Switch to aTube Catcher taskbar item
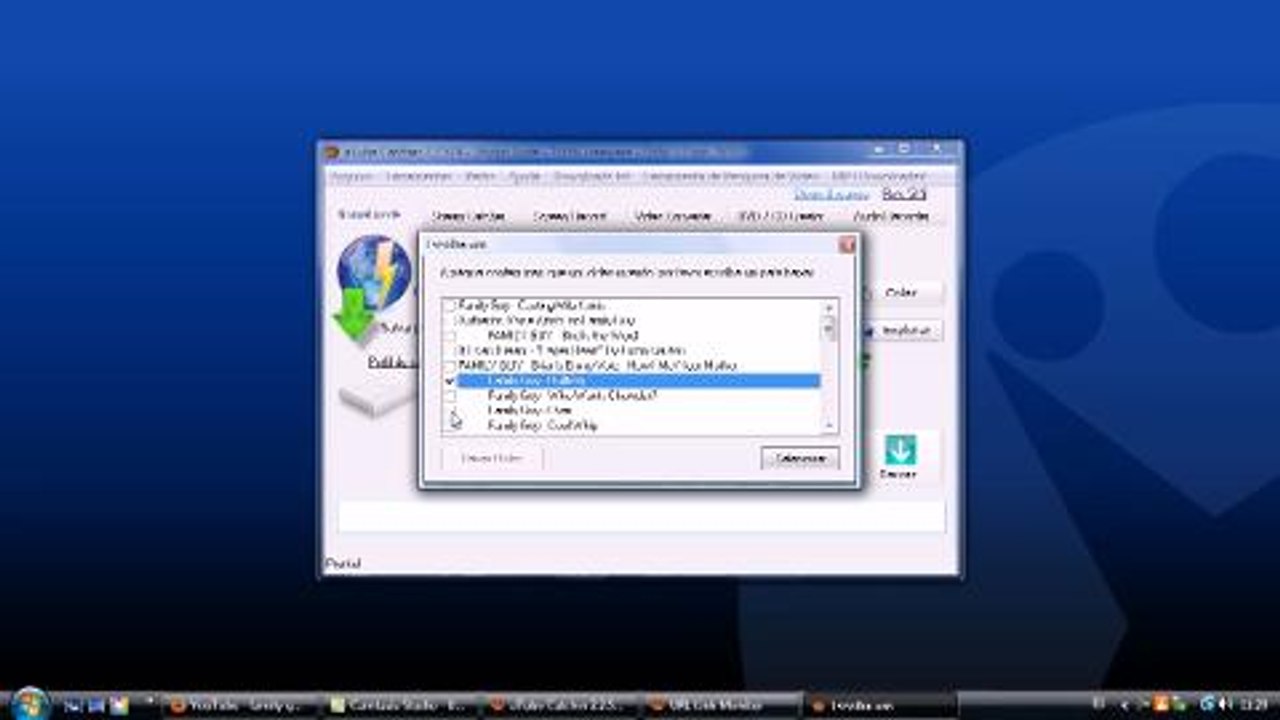 [562, 705]
